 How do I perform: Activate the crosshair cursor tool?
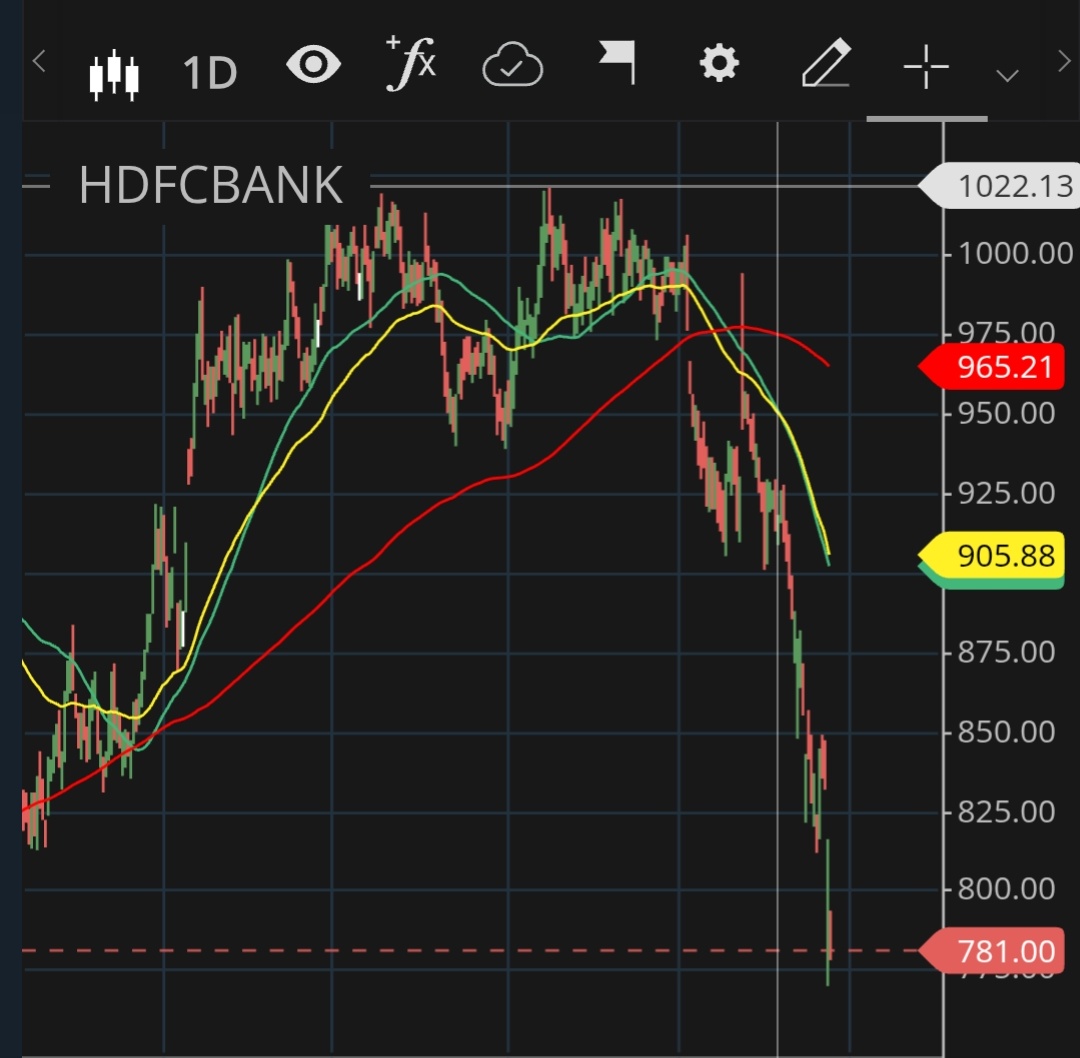tap(925, 65)
